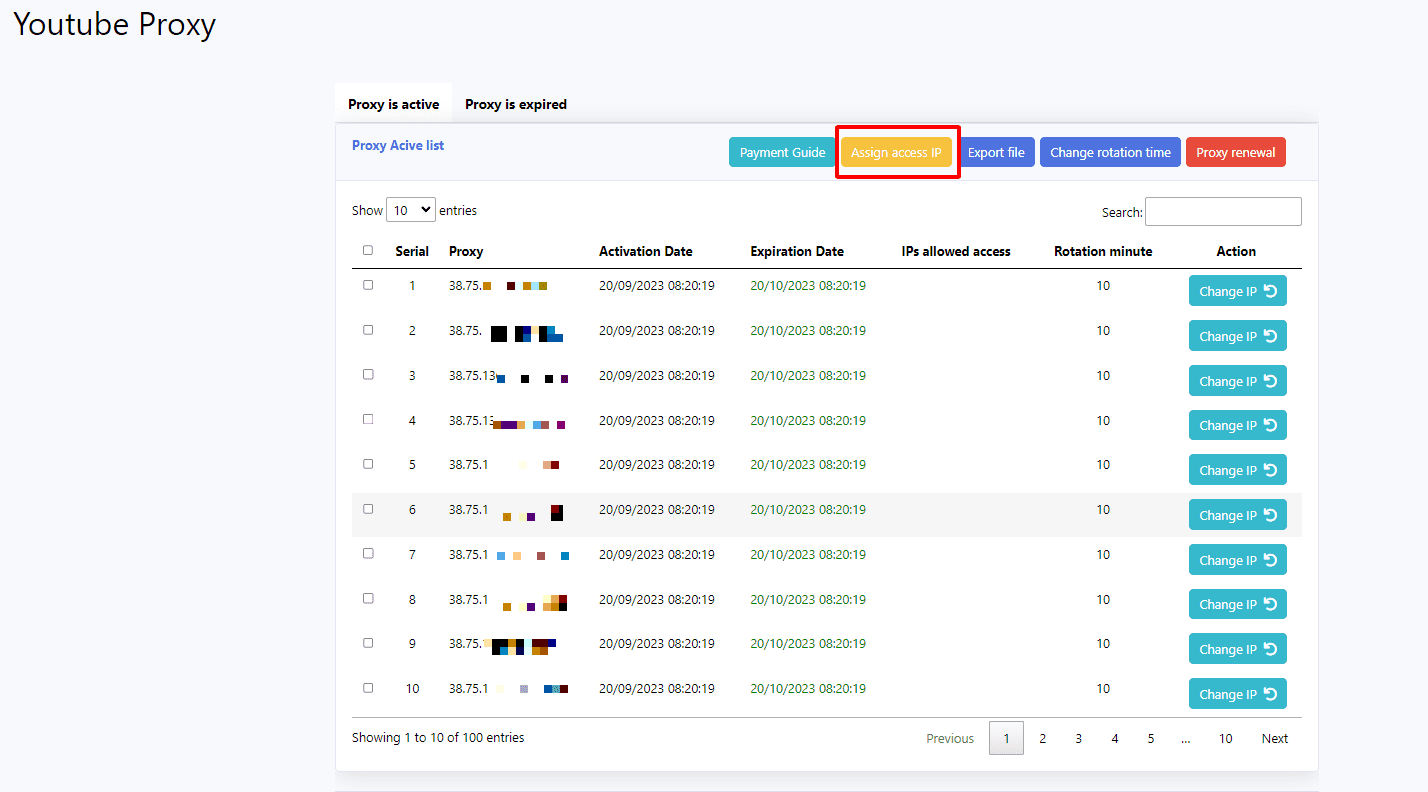1428x792 pixels.
Task: Open the Payment Guide button
Action: click(783, 152)
